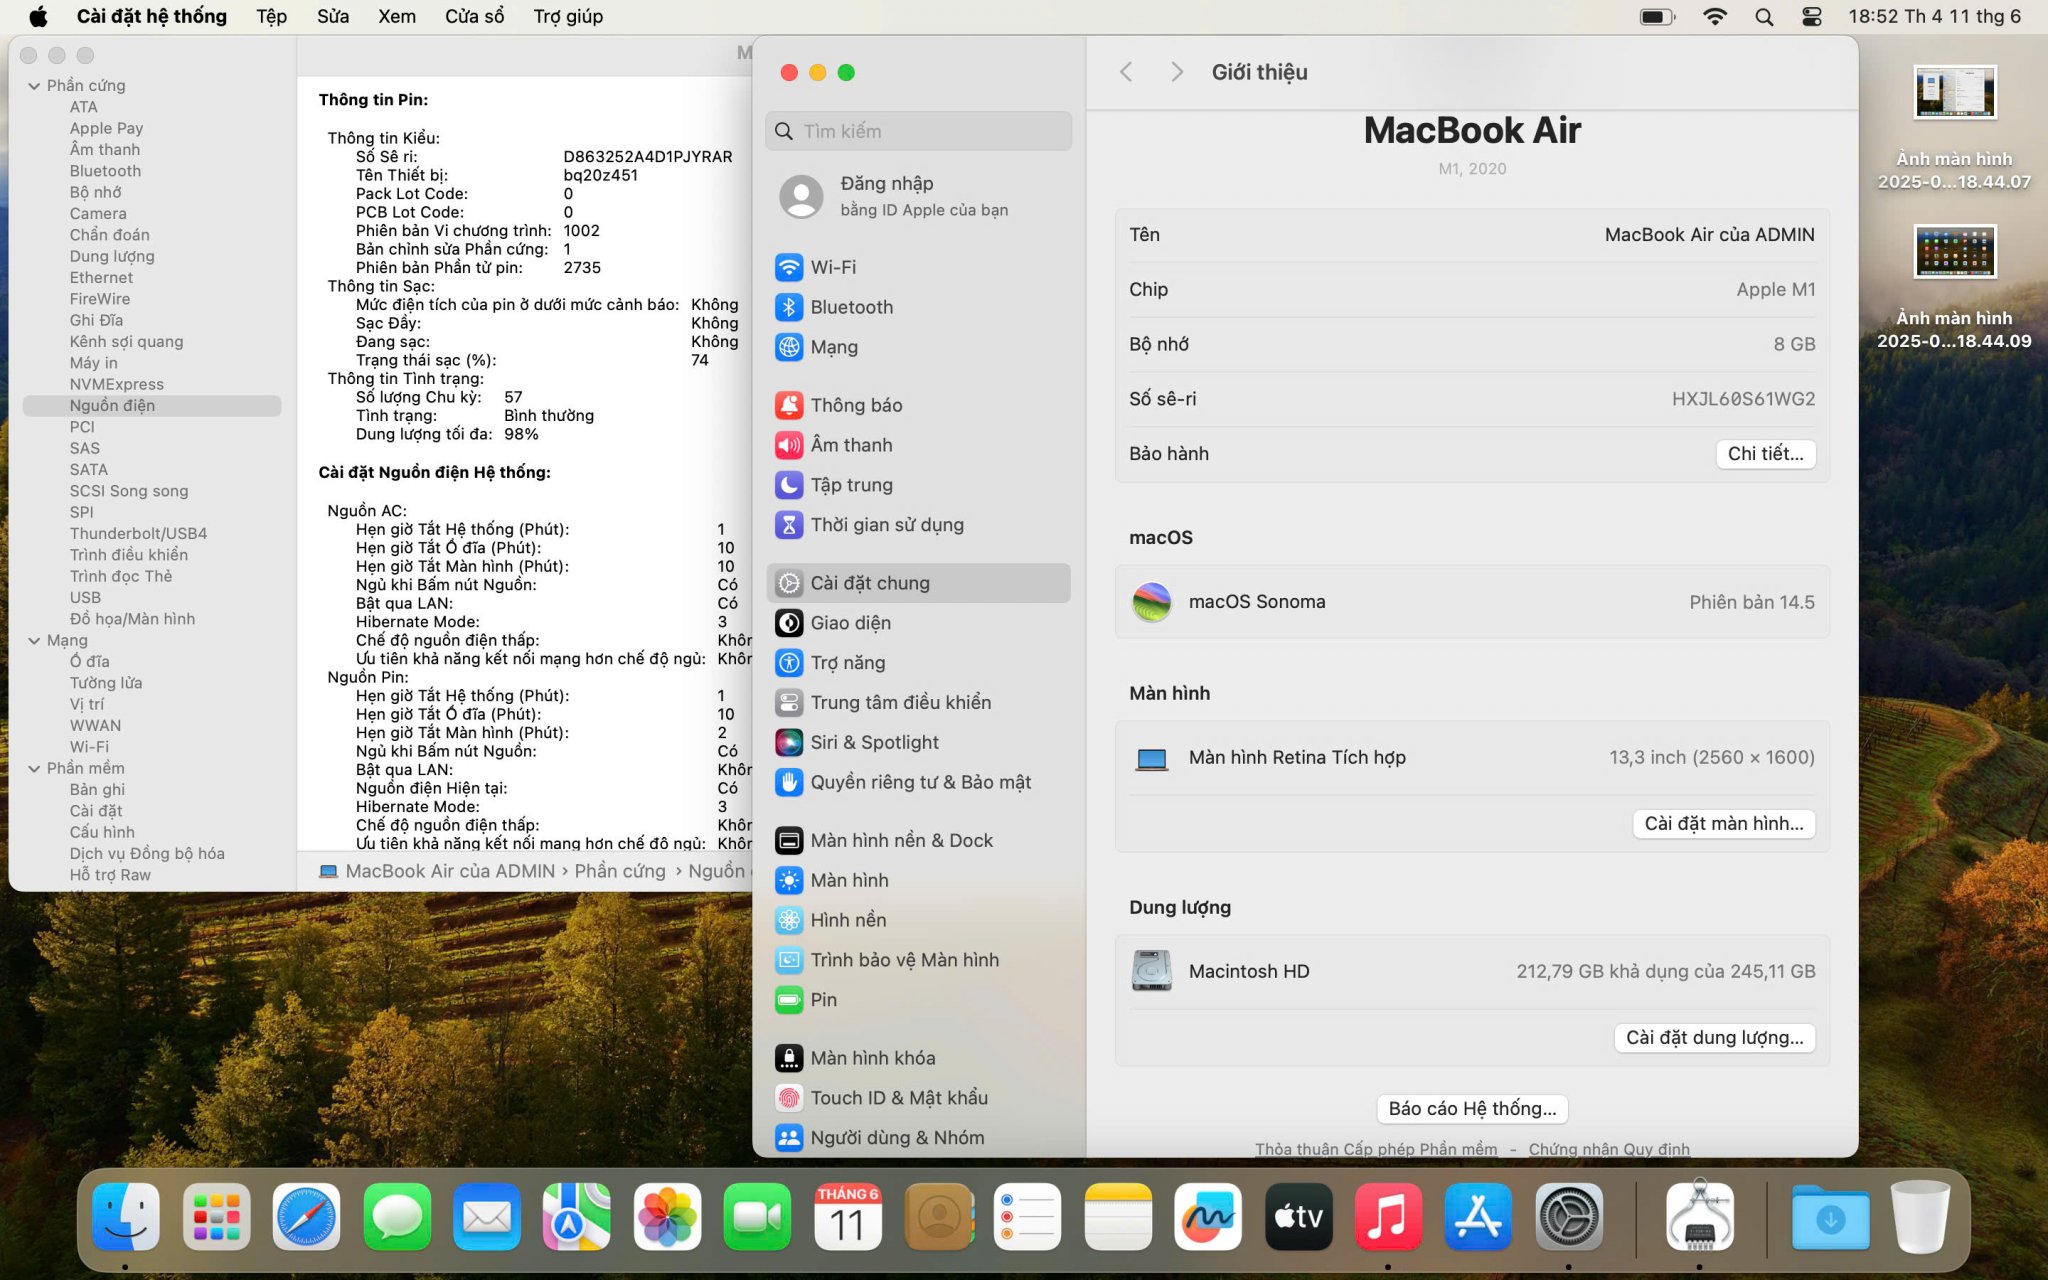The height and width of the screenshot is (1280, 2048).
Task: Click Chi tiết… warranty button
Action: click(x=1765, y=454)
